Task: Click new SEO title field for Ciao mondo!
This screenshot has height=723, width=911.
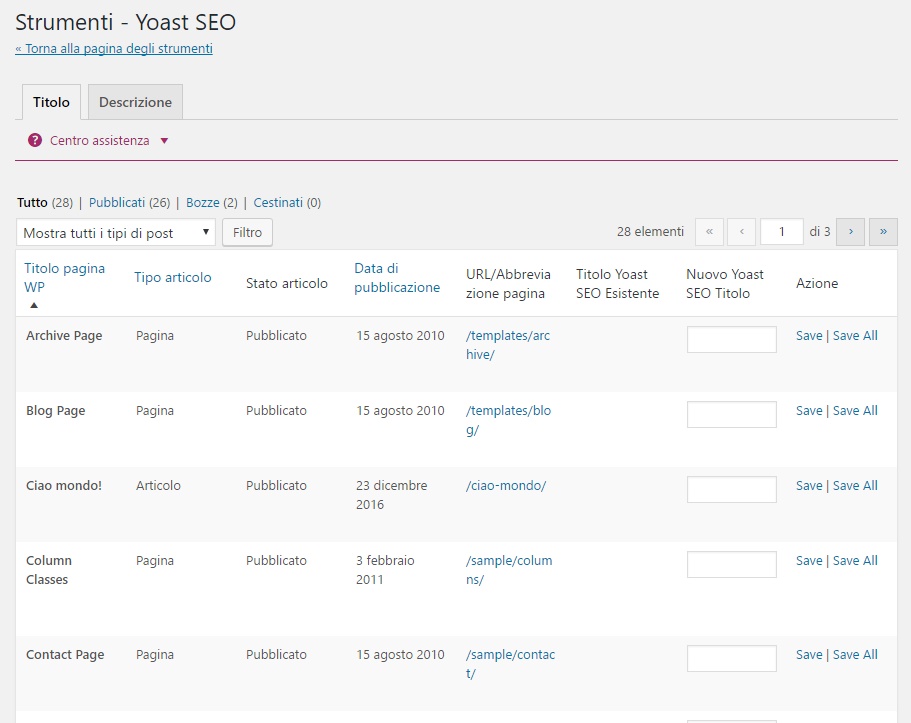Action: [x=731, y=489]
